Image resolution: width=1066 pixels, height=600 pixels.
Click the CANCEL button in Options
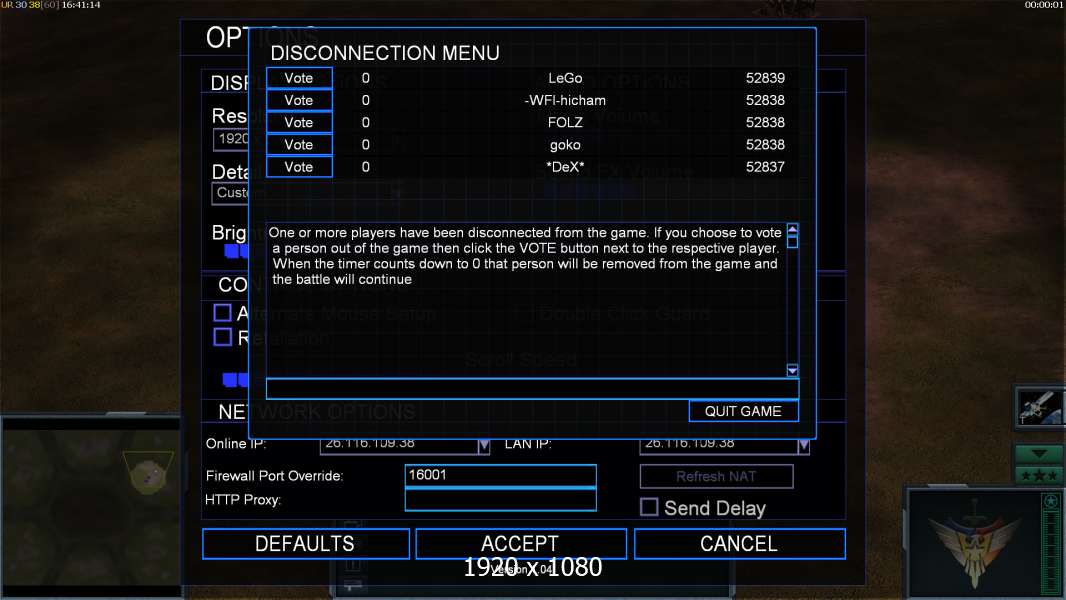(739, 544)
